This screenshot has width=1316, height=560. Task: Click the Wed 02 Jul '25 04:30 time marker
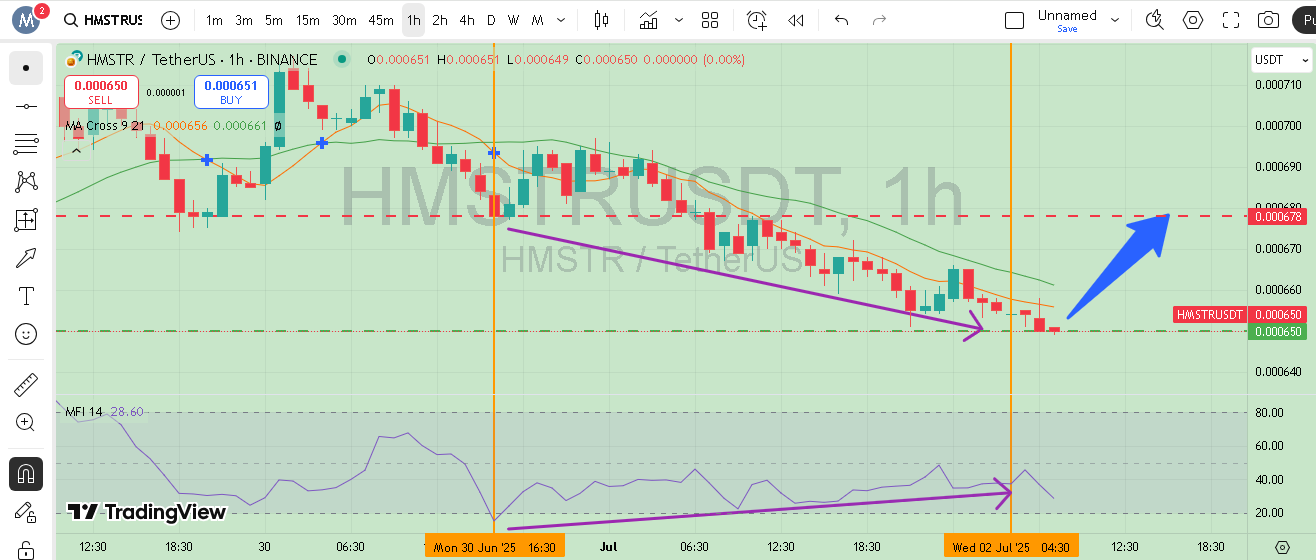(x=1012, y=546)
